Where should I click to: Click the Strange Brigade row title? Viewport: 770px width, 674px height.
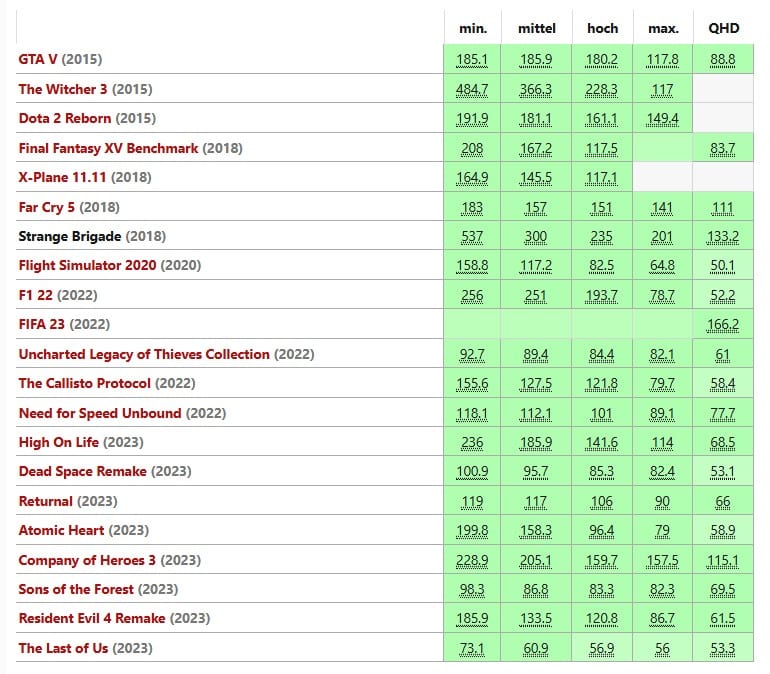click(x=70, y=236)
